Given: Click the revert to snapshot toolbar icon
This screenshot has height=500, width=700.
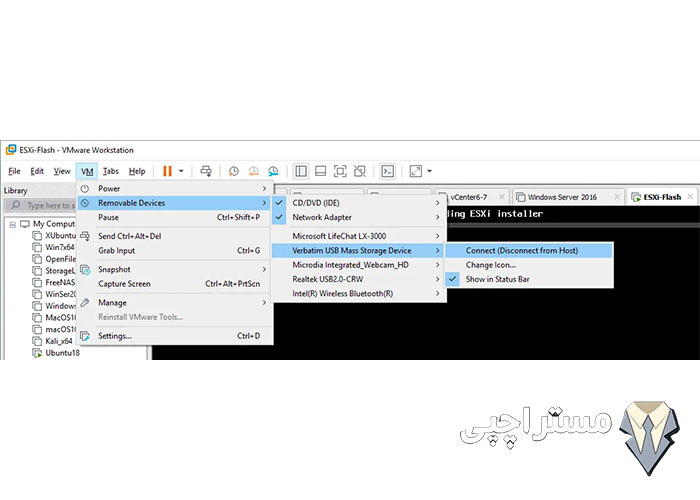Looking at the screenshot, I should click(253, 171).
